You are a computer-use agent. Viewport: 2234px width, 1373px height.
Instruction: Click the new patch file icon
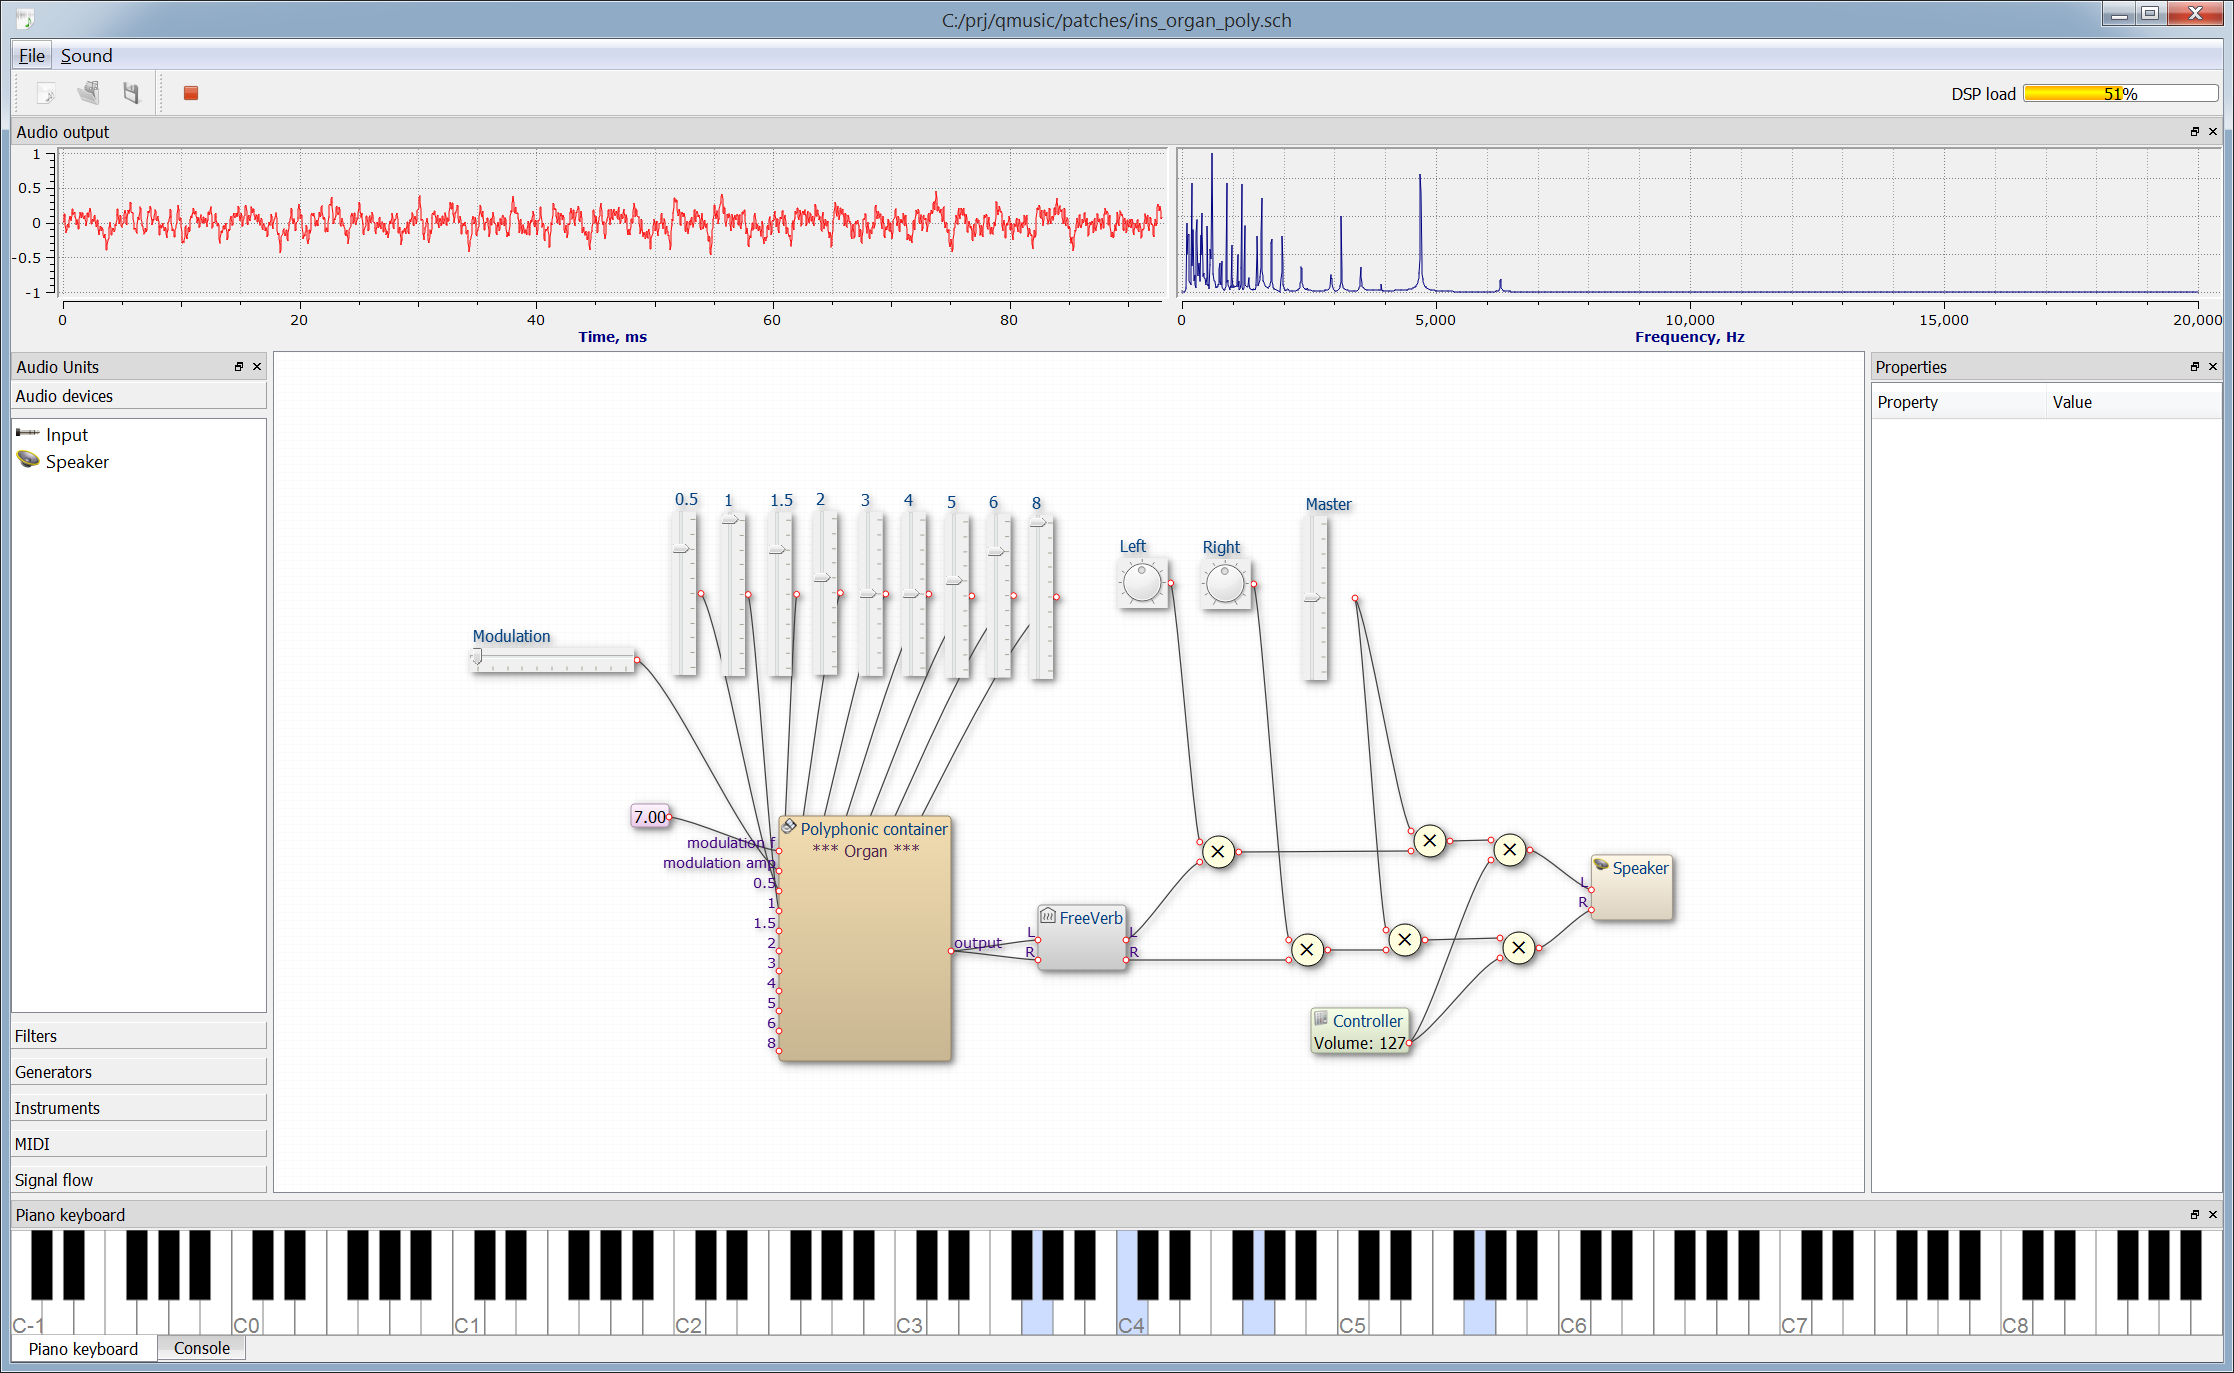pos(46,93)
